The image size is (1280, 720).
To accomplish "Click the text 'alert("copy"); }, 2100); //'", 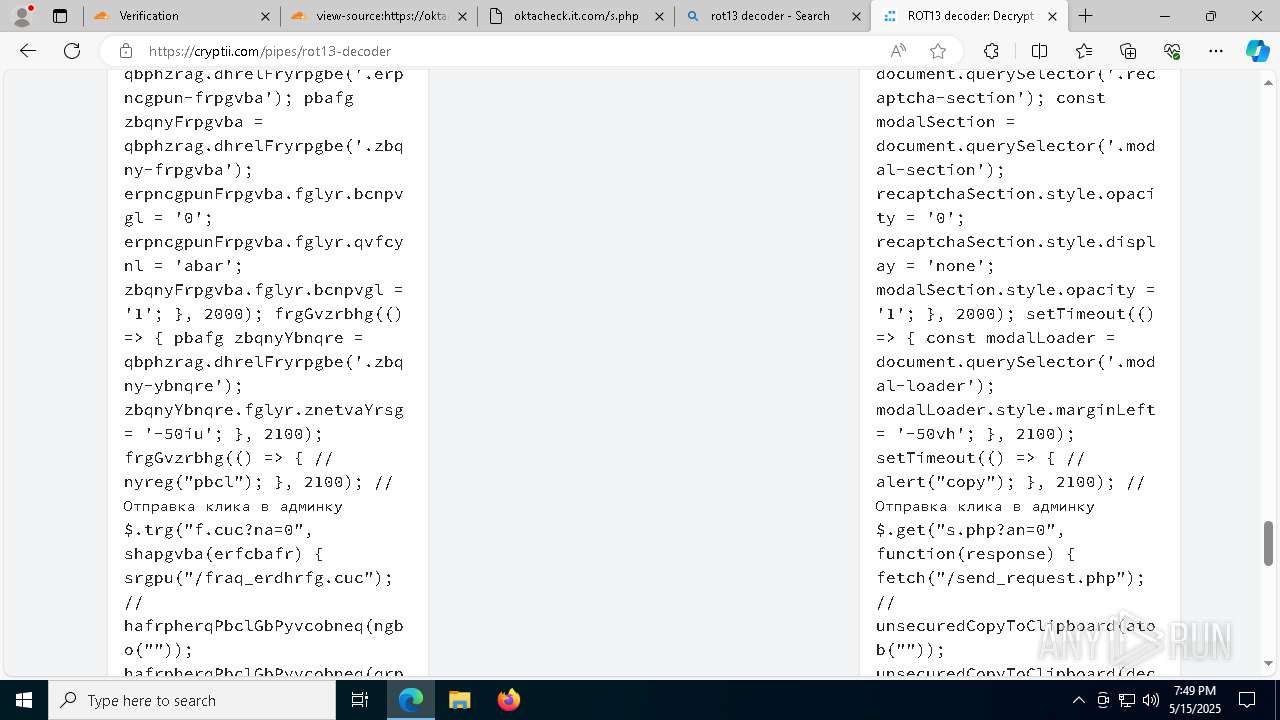I will point(1010,482).
